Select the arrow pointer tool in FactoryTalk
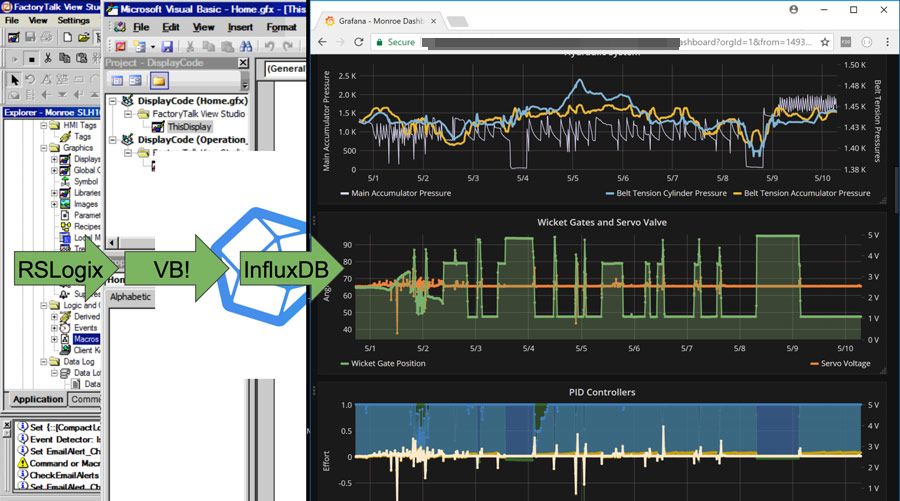The width and height of the screenshot is (900, 501). 14,79
